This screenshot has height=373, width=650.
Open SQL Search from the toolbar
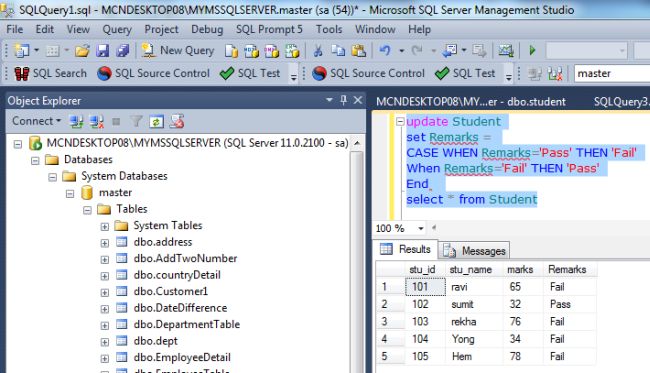pos(51,73)
